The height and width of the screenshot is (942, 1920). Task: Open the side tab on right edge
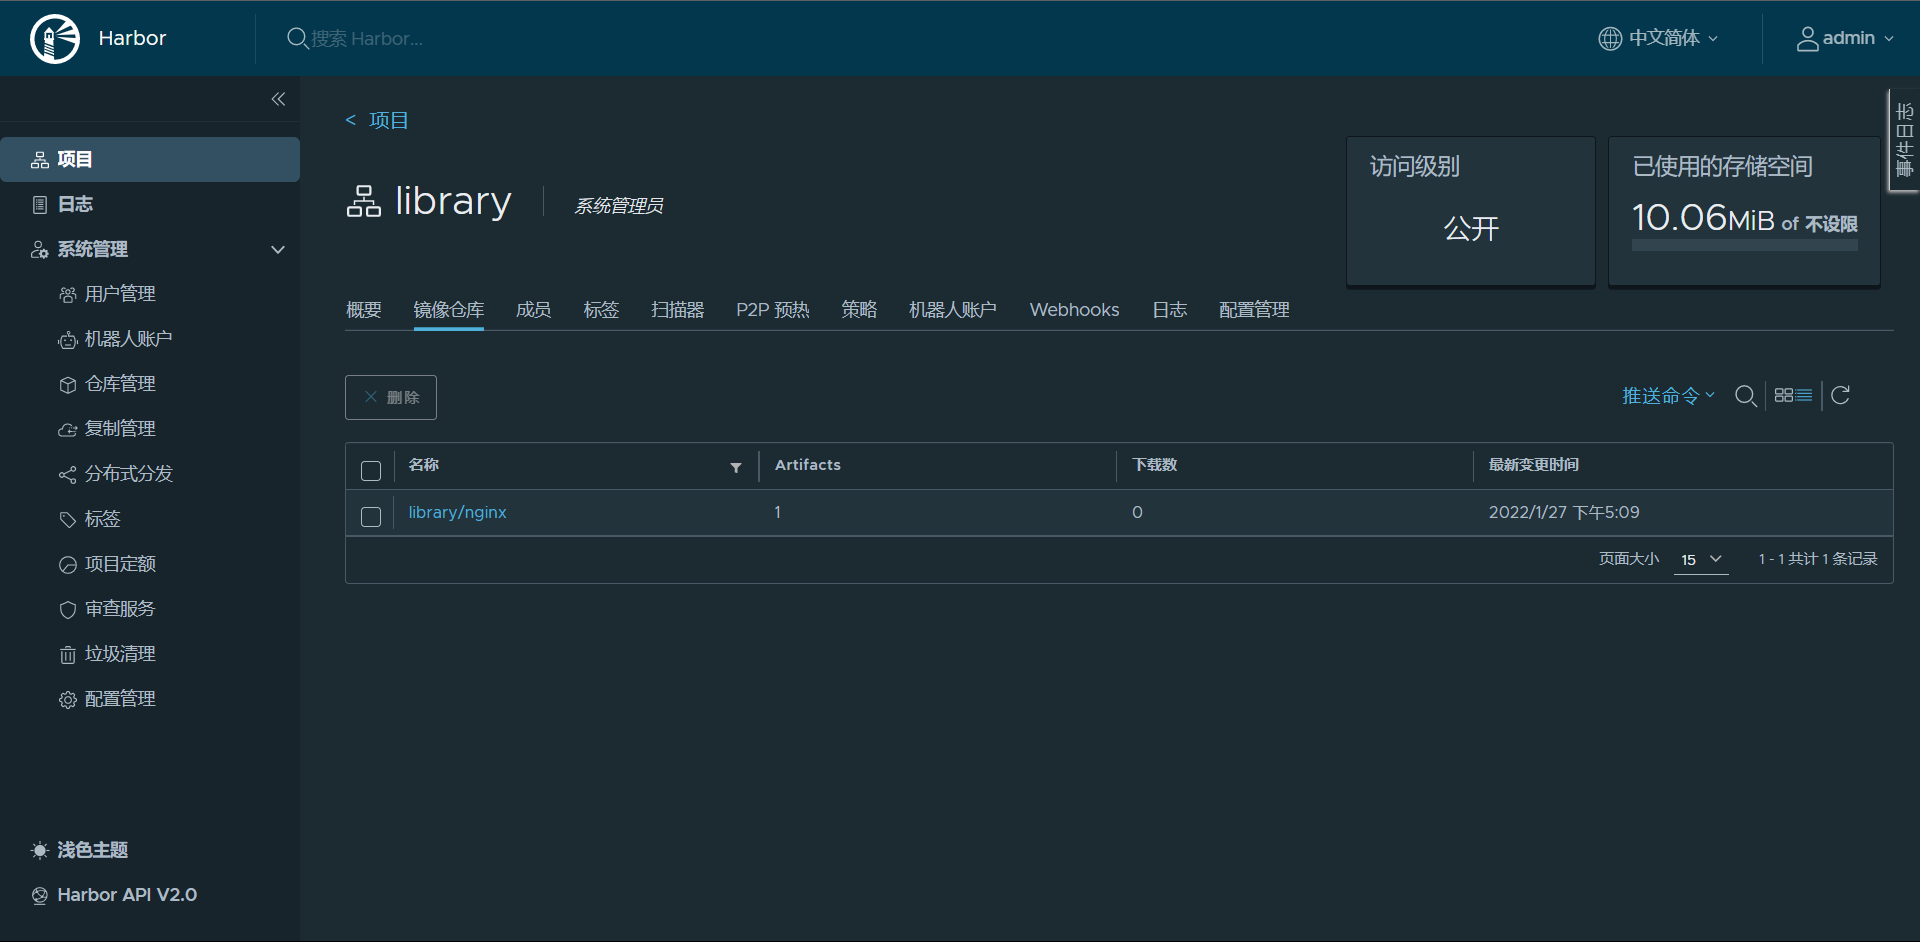pos(1904,140)
